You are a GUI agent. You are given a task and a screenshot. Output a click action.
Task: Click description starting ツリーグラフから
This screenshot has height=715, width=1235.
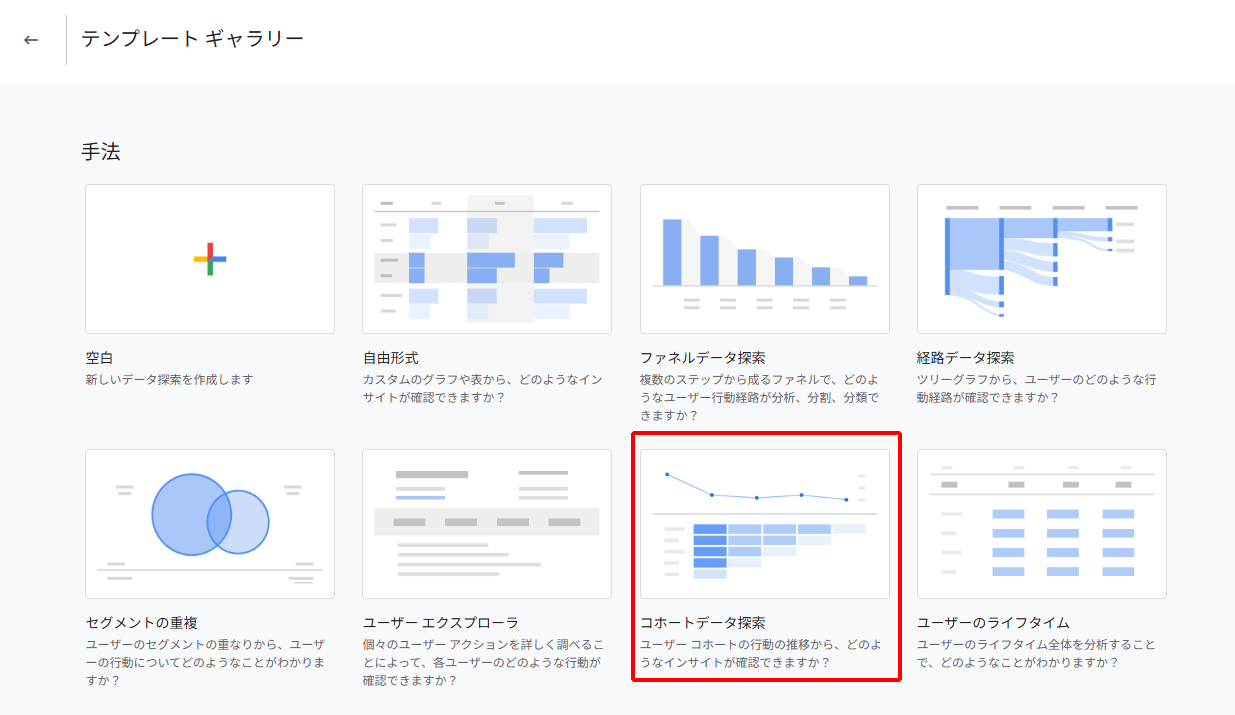click(x=1039, y=388)
